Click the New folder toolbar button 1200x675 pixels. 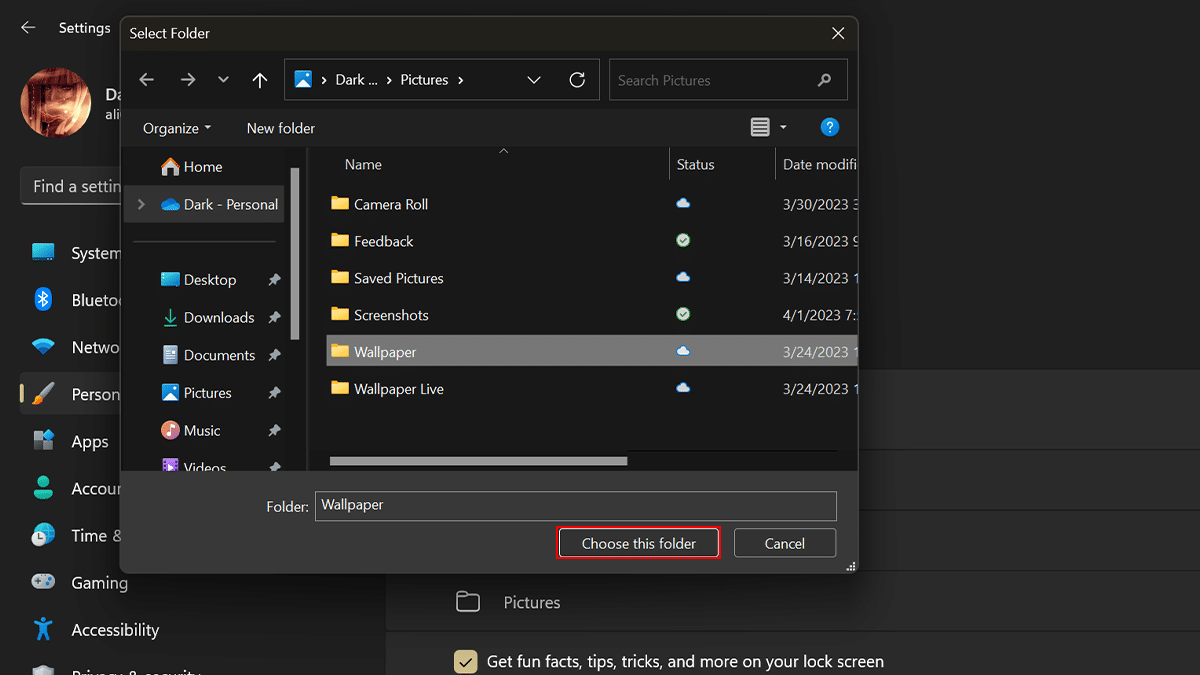(x=280, y=128)
